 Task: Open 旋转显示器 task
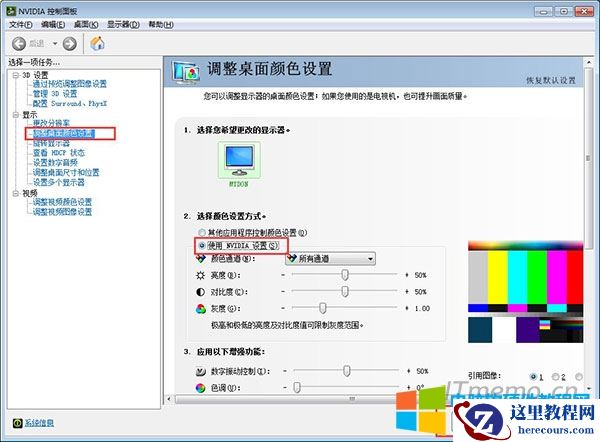[51, 143]
